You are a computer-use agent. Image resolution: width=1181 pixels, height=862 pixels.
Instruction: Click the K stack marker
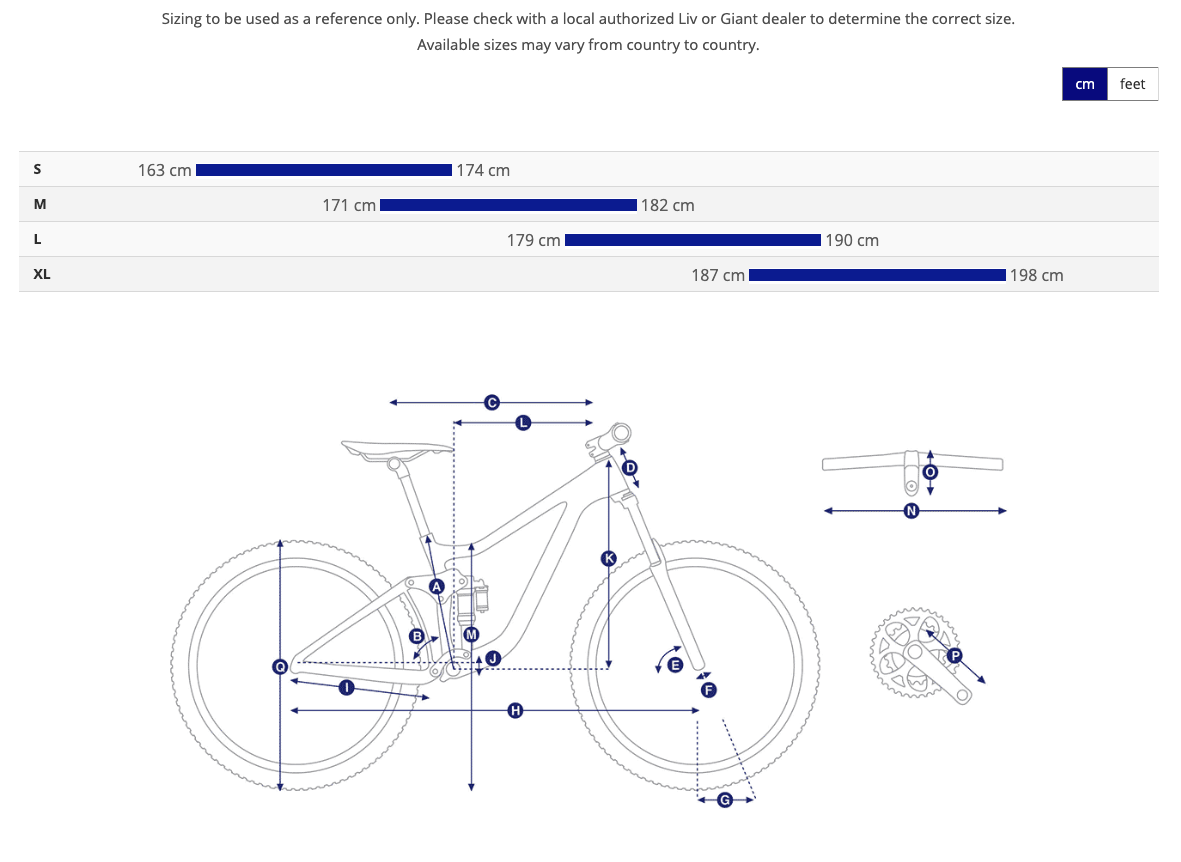[x=608, y=558]
